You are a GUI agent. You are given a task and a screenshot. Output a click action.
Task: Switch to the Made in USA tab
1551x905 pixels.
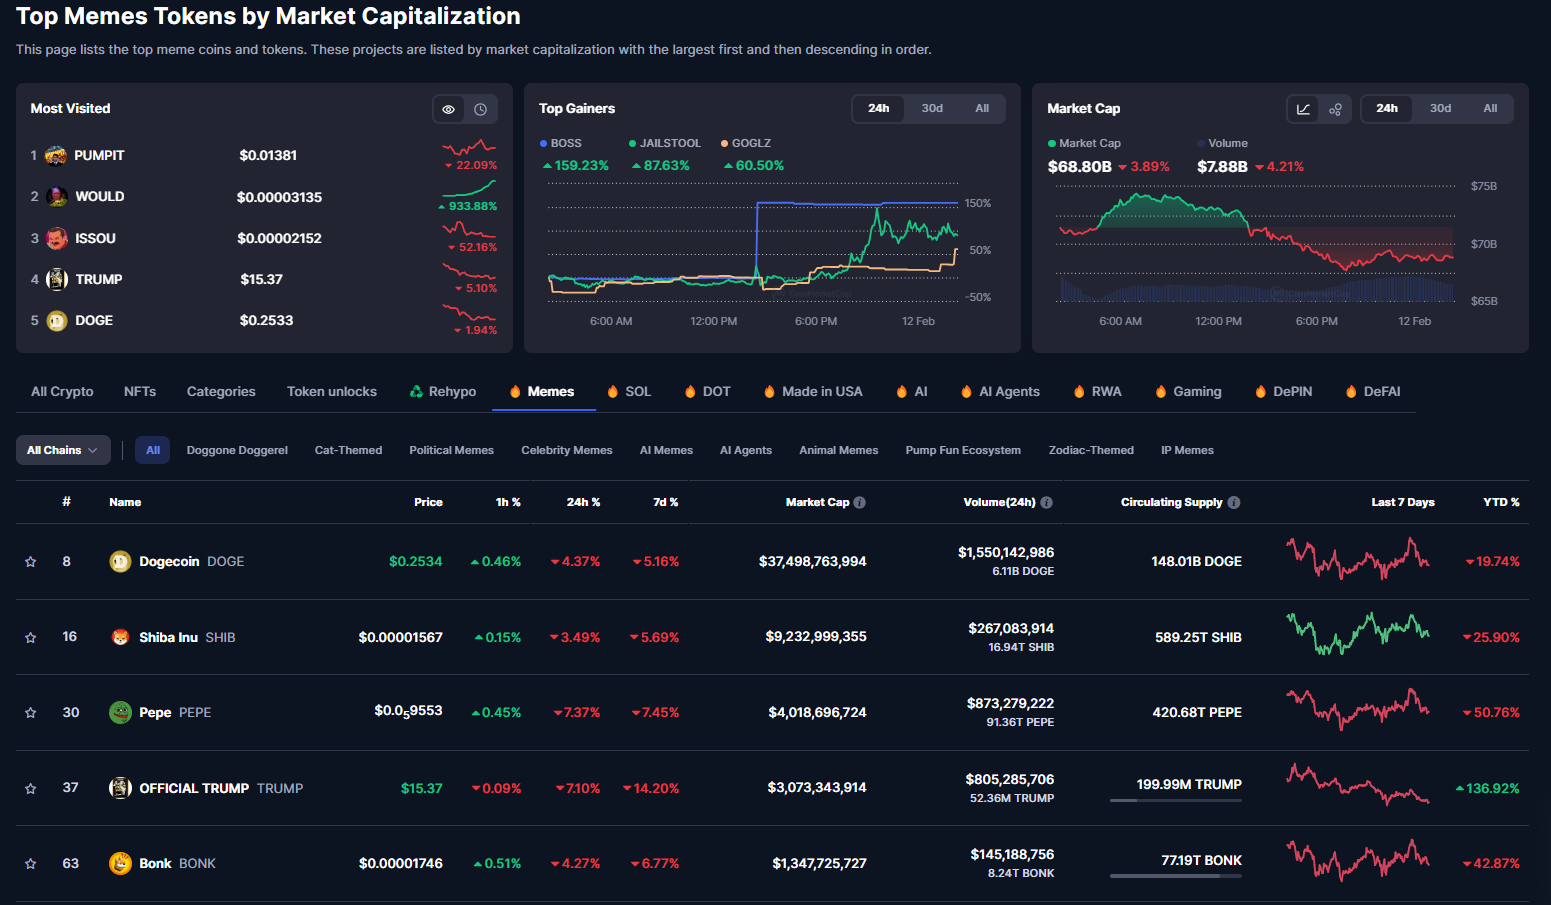(813, 392)
